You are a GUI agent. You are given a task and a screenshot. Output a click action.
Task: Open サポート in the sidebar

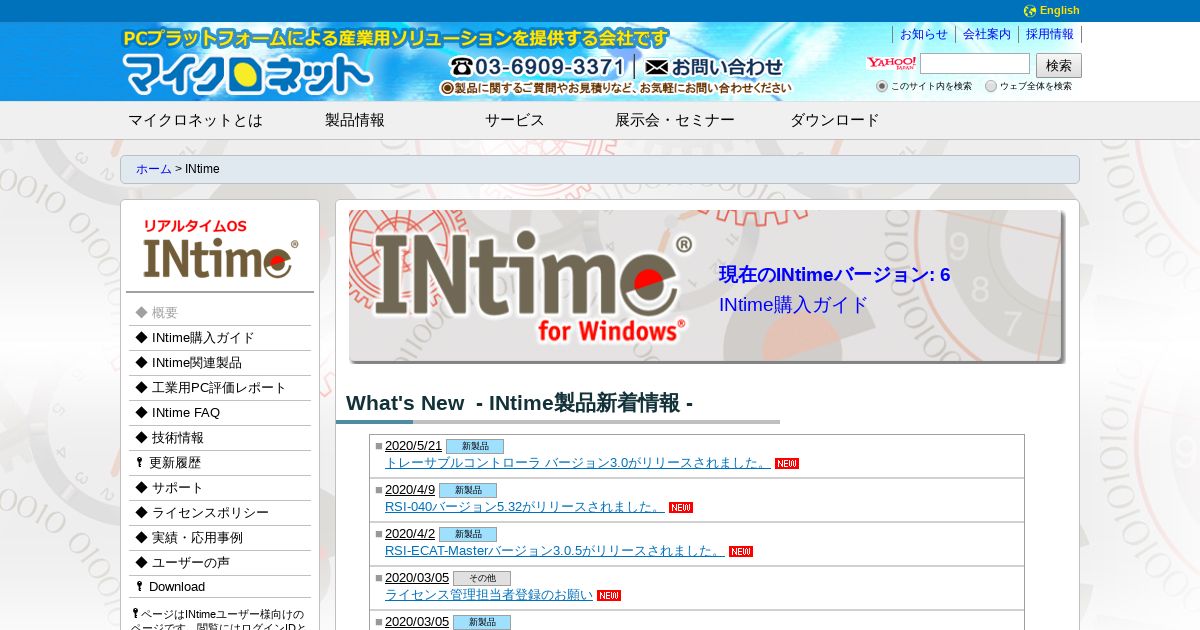point(220,488)
